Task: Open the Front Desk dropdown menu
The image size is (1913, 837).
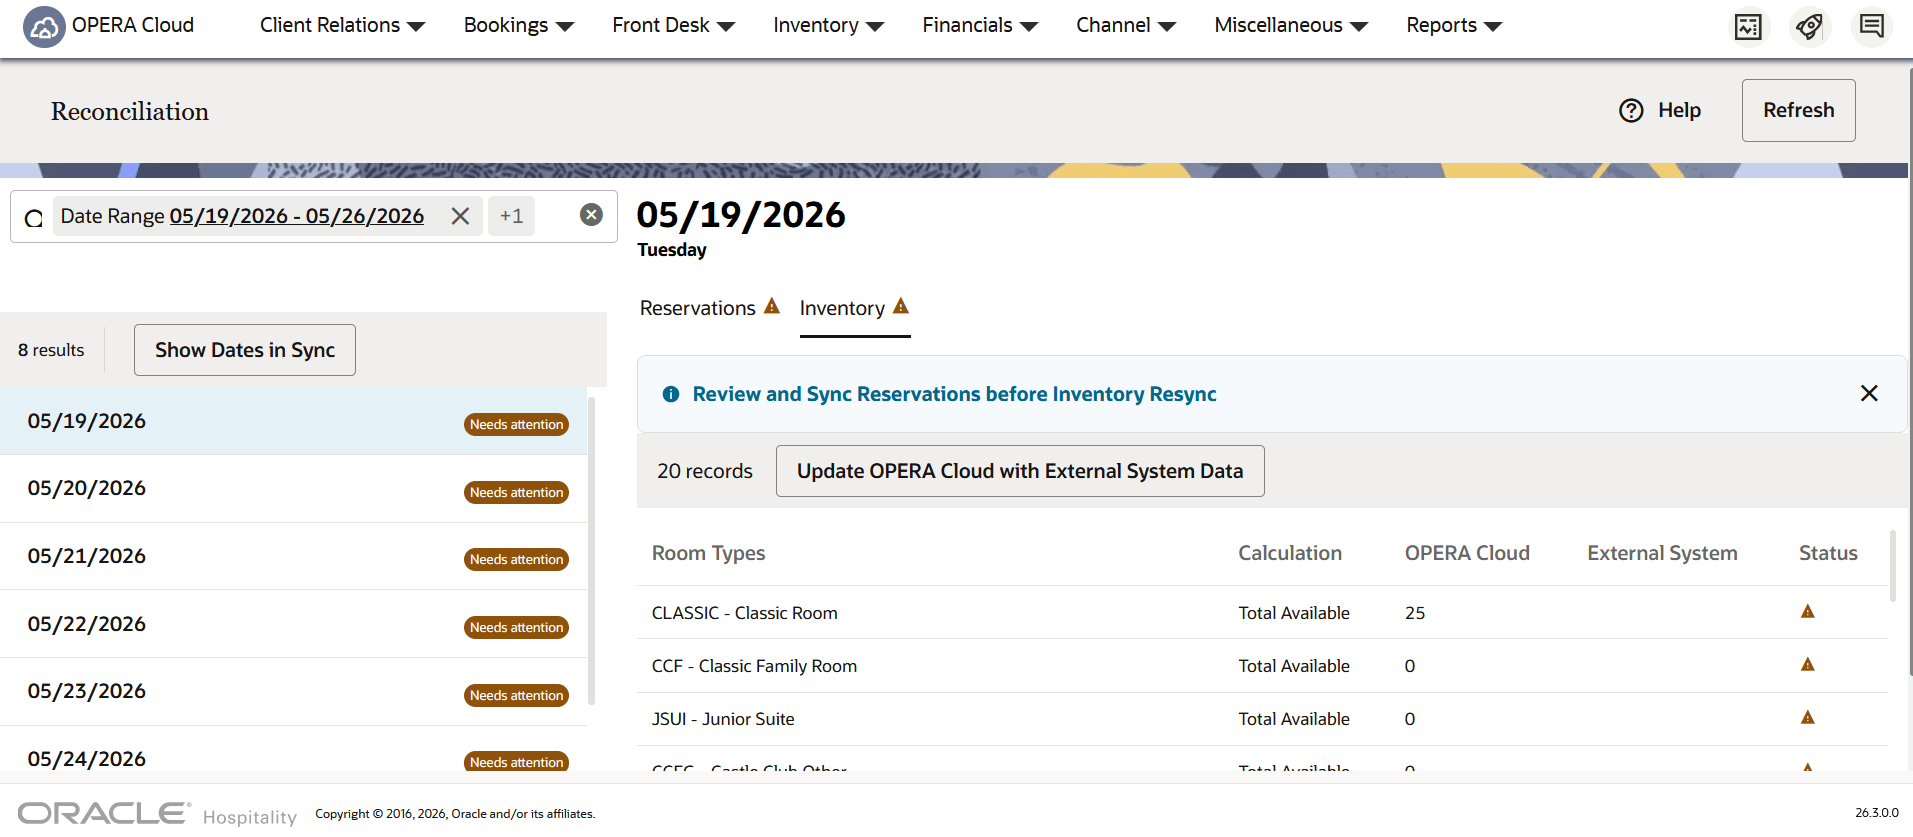Action: tap(673, 25)
